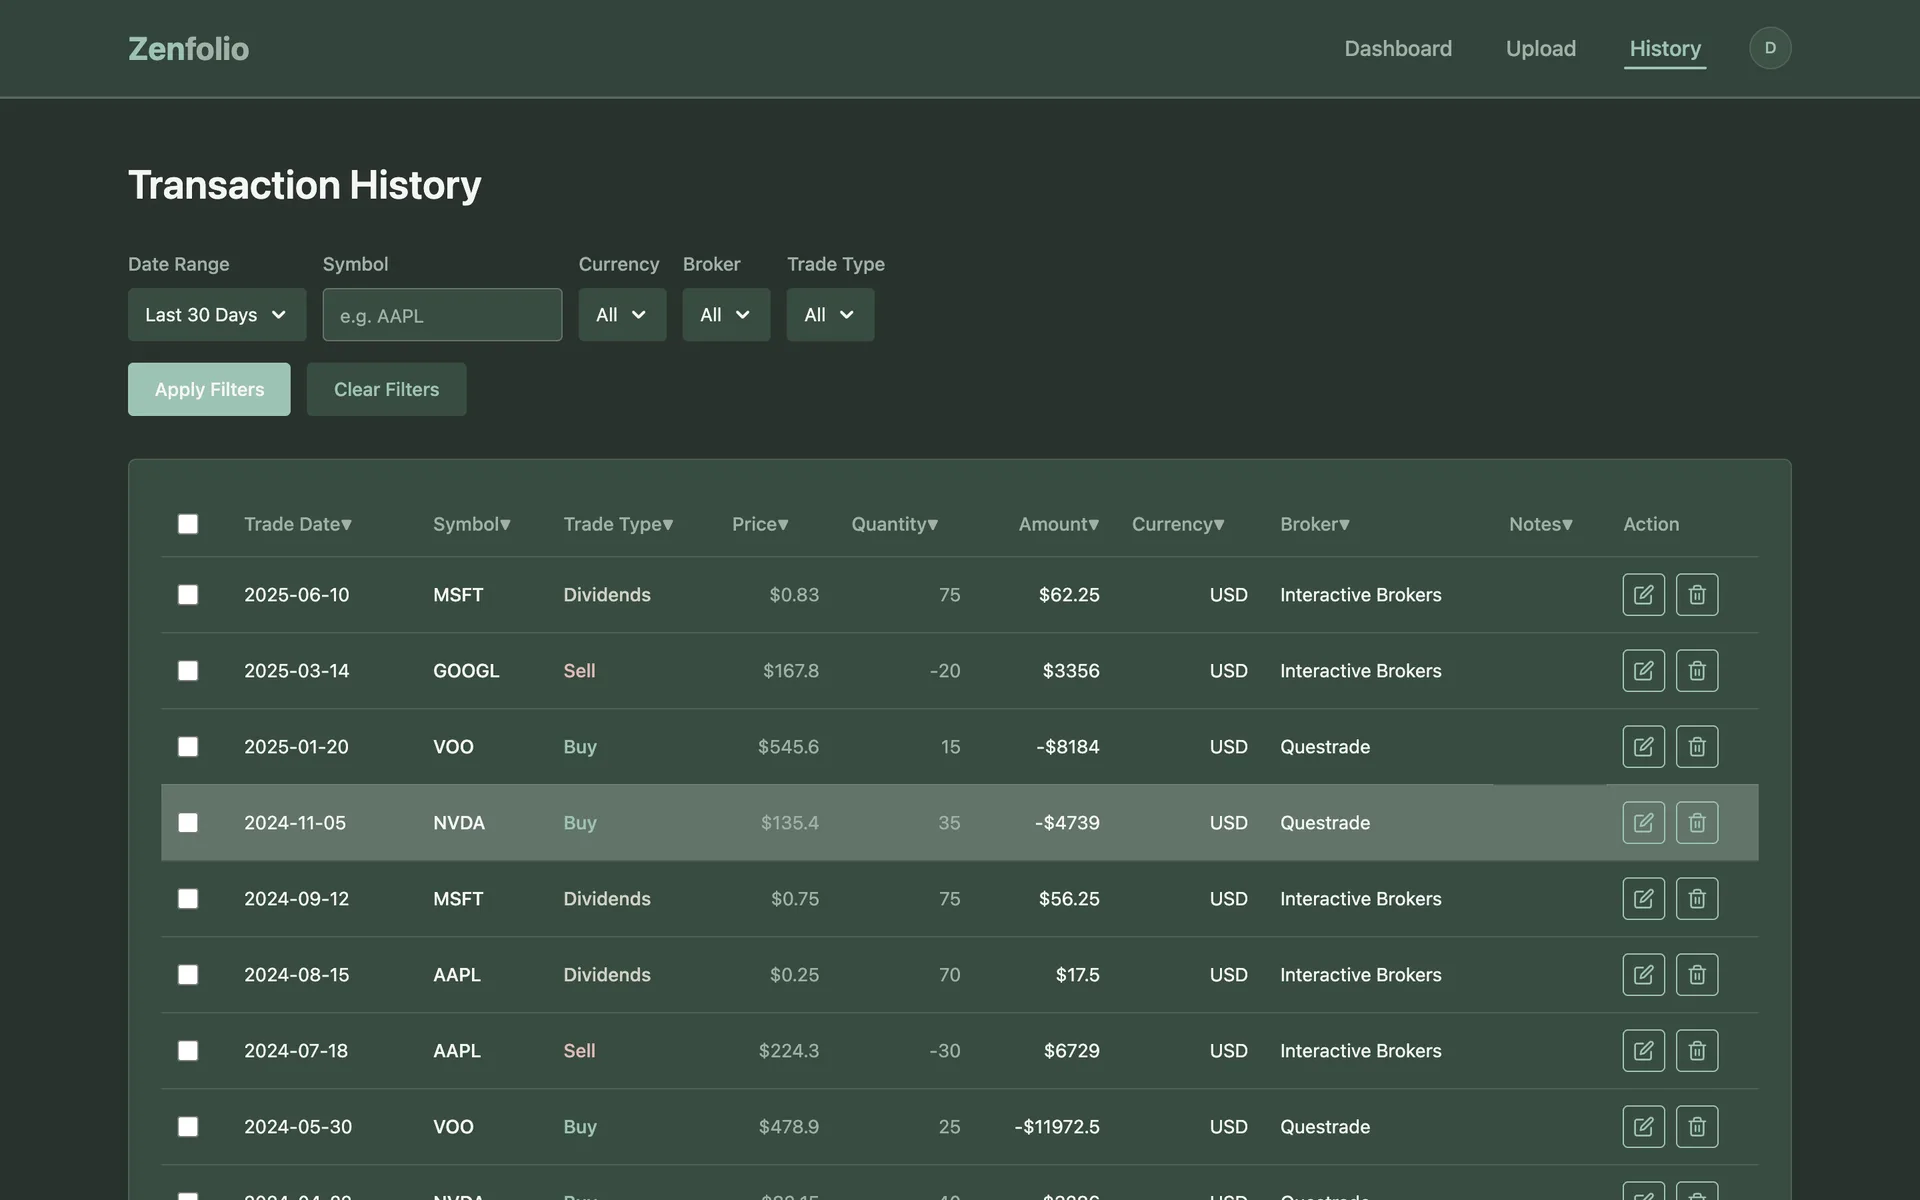The image size is (1920, 1200).
Task: Sort table by Currency column header
Action: (1178, 524)
